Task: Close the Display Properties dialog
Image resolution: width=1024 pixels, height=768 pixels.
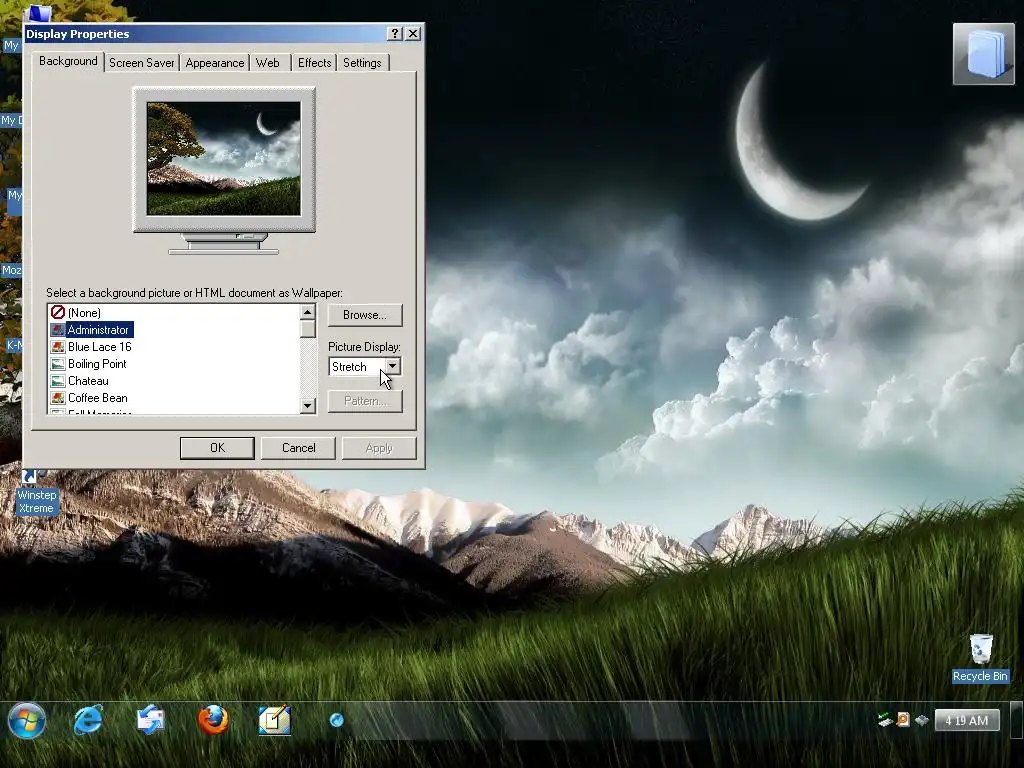Action: coord(413,34)
